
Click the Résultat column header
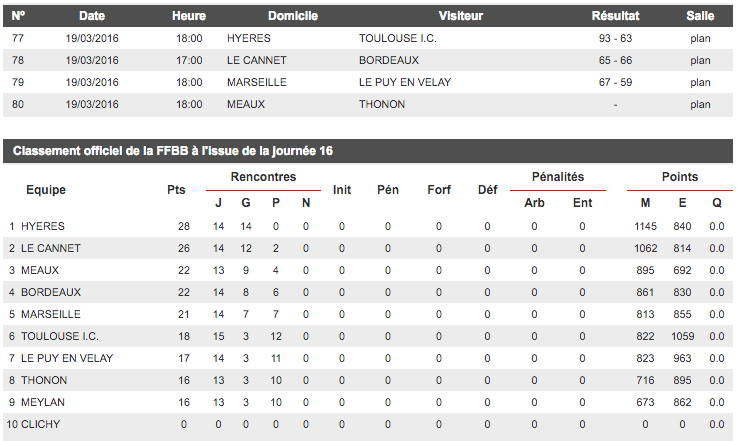(615, 16)
